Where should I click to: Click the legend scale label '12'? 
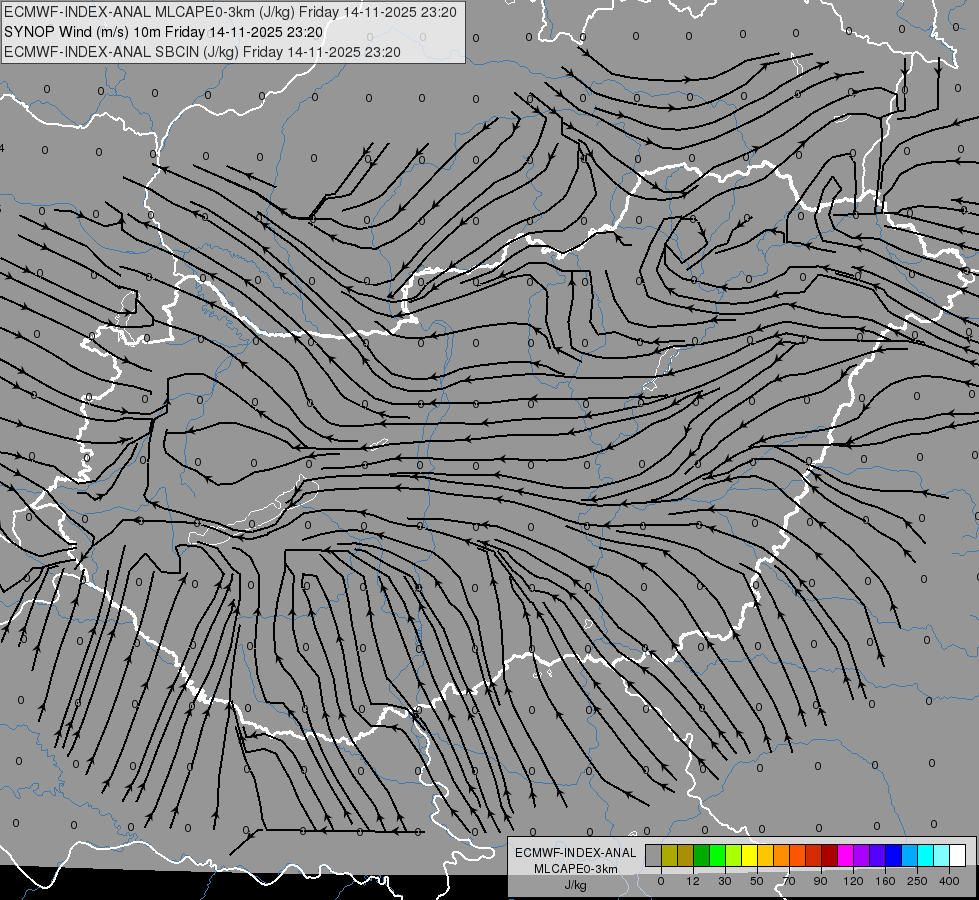pos(692,881)
